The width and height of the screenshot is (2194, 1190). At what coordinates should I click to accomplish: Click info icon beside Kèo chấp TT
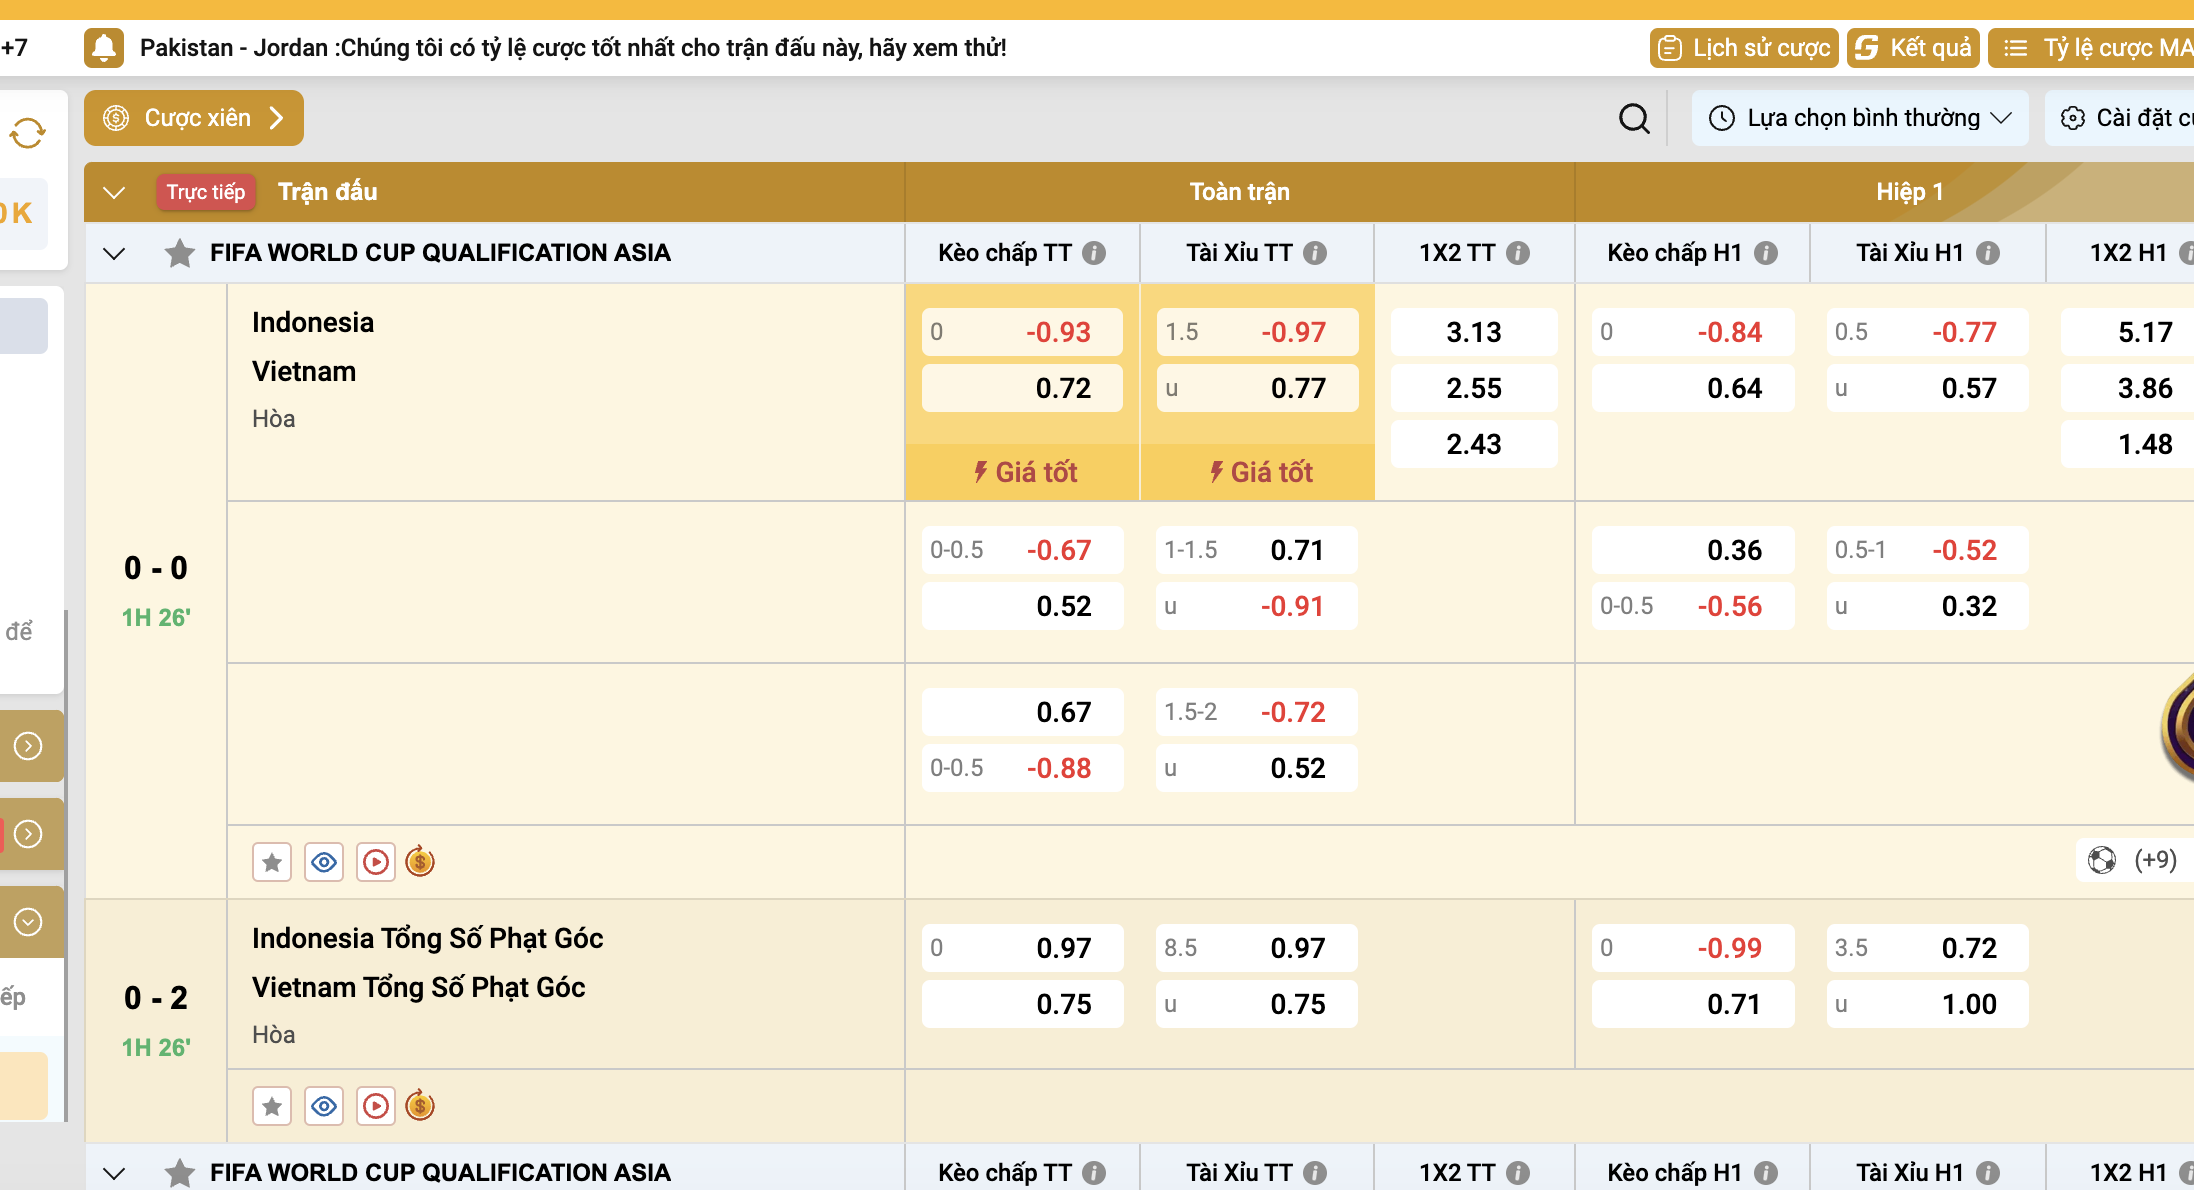pos(1095,253)
